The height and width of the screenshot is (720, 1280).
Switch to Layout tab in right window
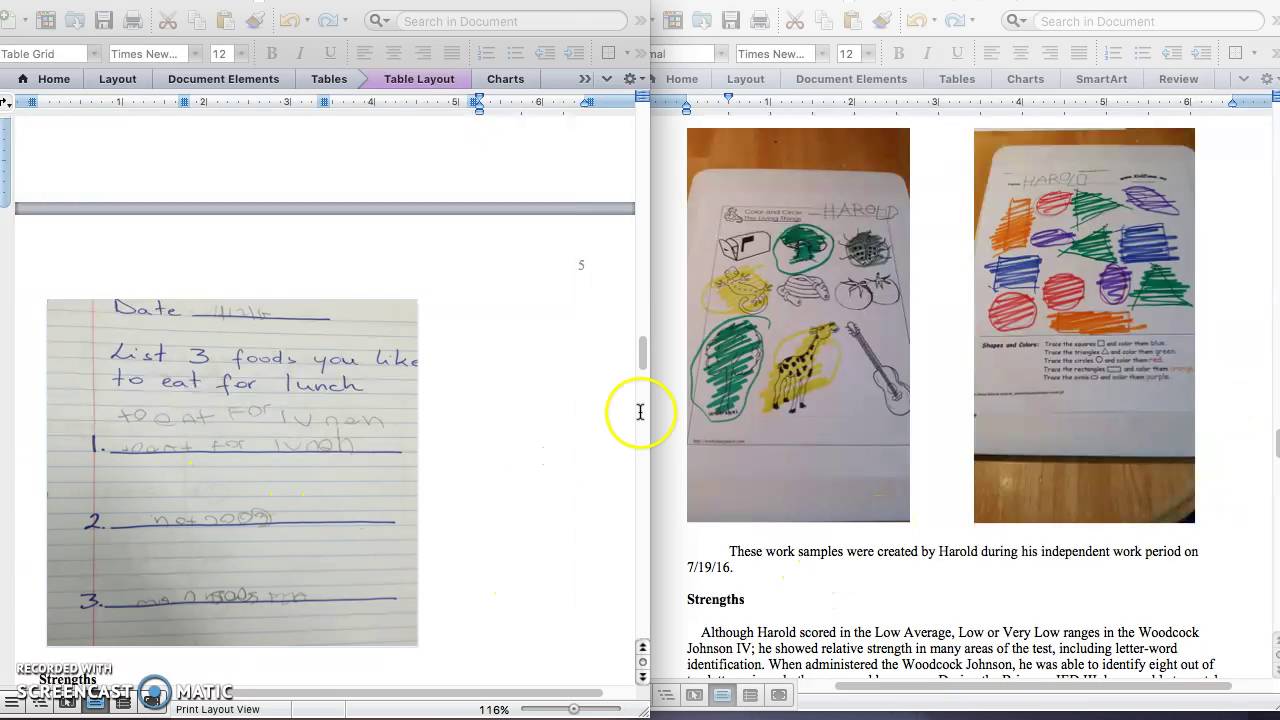pyautogui.click(x=745, y=79)
